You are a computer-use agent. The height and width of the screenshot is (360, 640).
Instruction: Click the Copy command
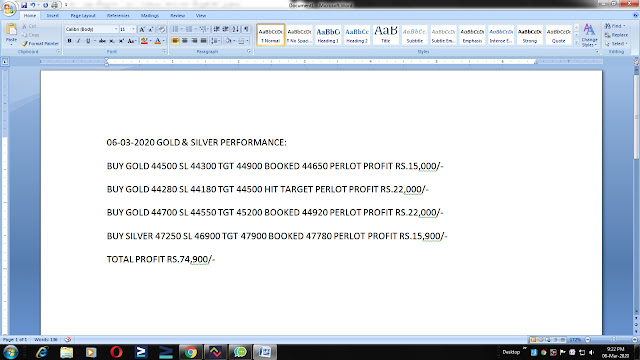(31, 35)
